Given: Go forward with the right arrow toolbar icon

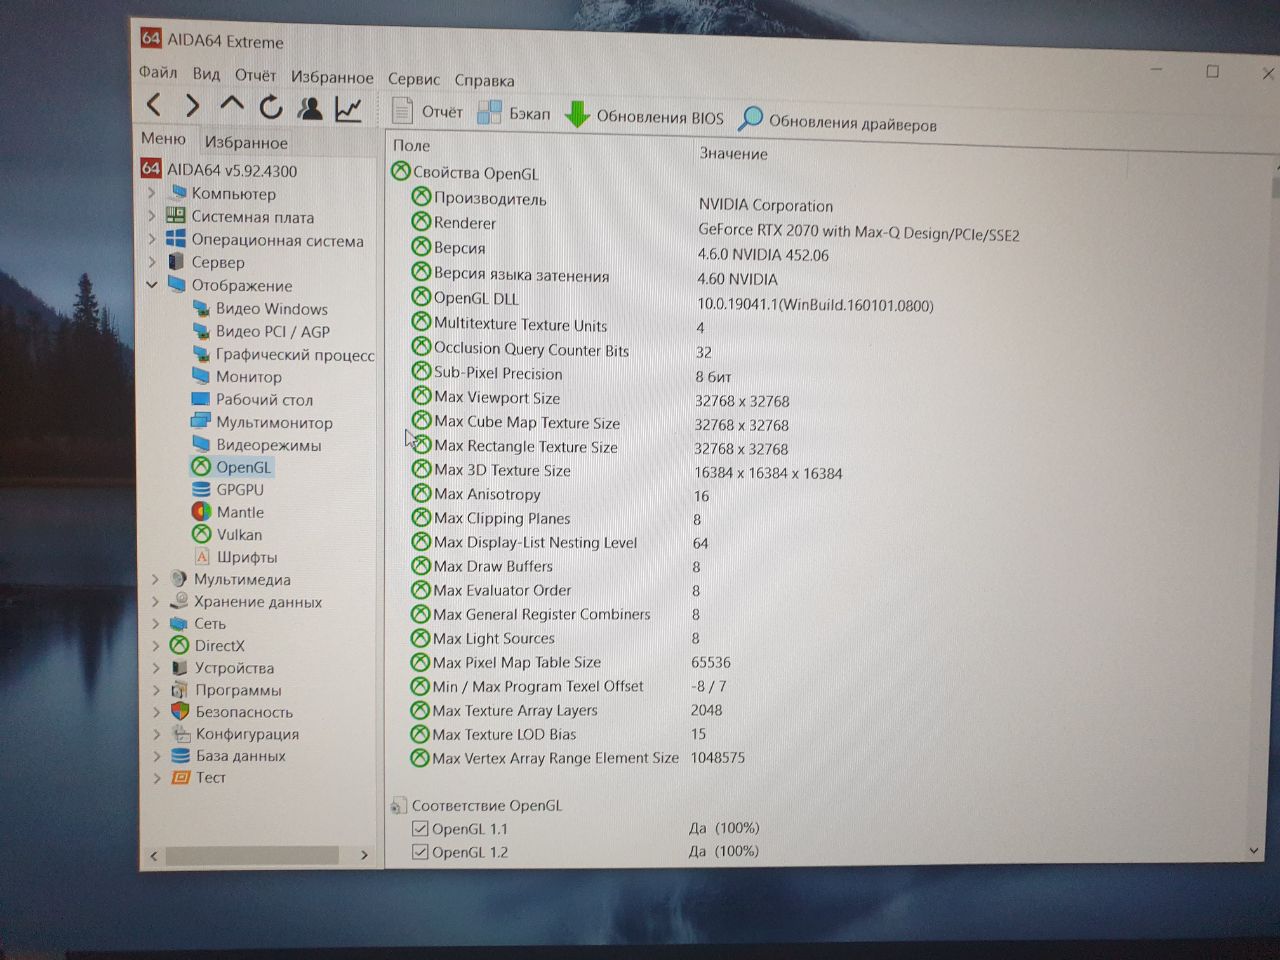Looking at the screenshot, I should click(192, 105).
